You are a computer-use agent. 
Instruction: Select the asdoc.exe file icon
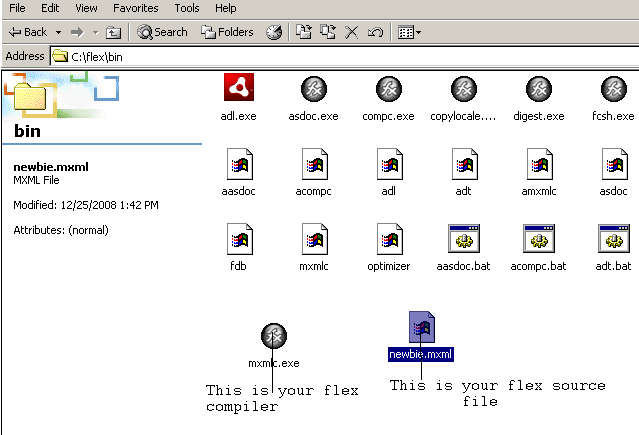coord(314,89)
